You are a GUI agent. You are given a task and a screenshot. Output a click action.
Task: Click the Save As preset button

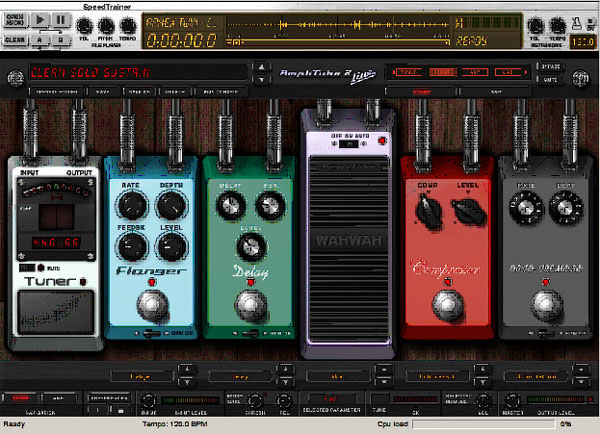click(x=139, y=92)
